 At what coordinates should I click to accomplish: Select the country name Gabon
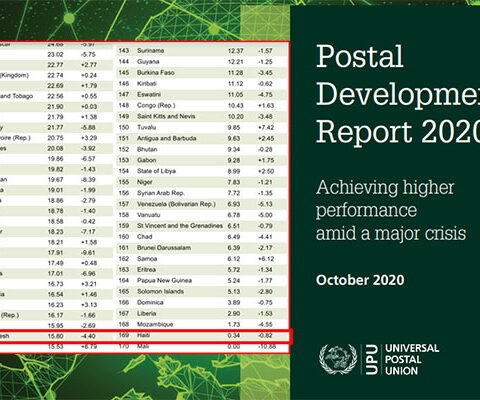[x=146, y=160]
